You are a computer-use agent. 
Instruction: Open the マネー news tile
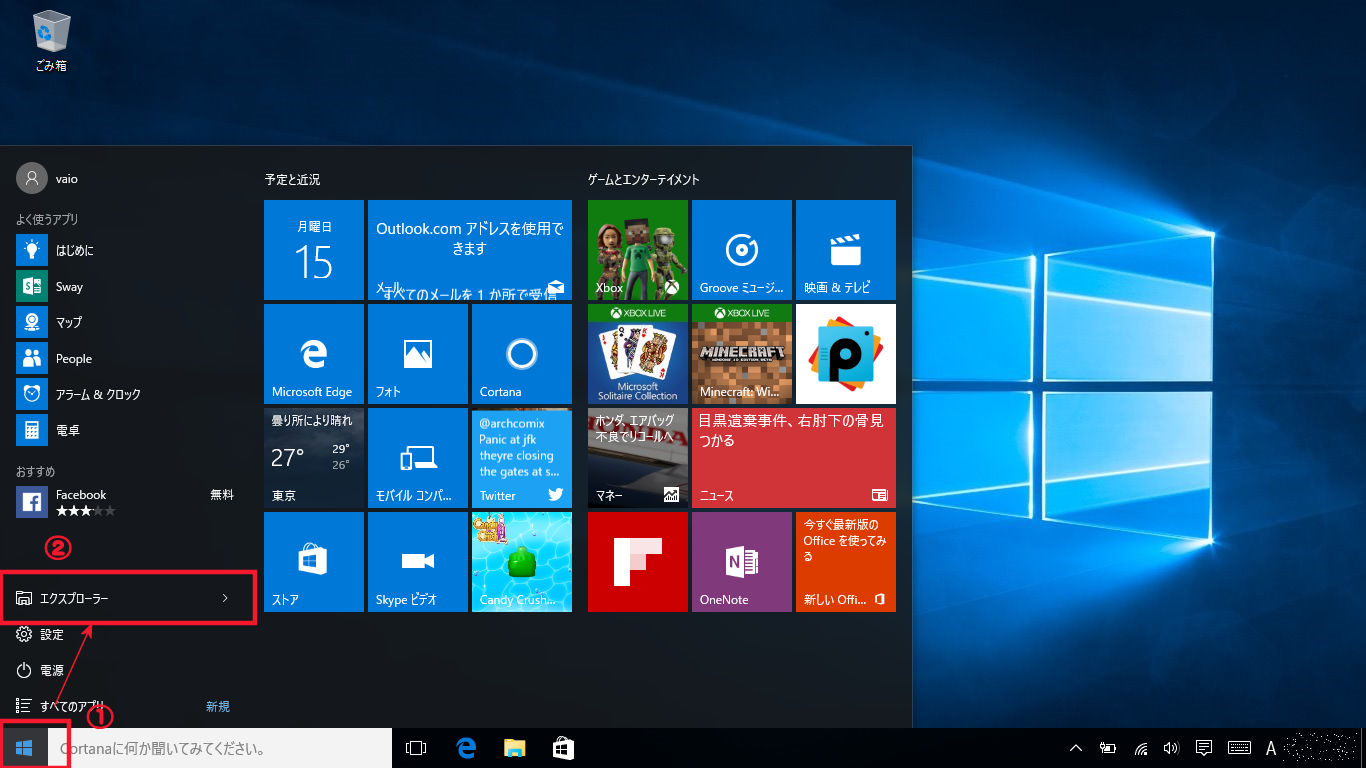tap(638, 458)
